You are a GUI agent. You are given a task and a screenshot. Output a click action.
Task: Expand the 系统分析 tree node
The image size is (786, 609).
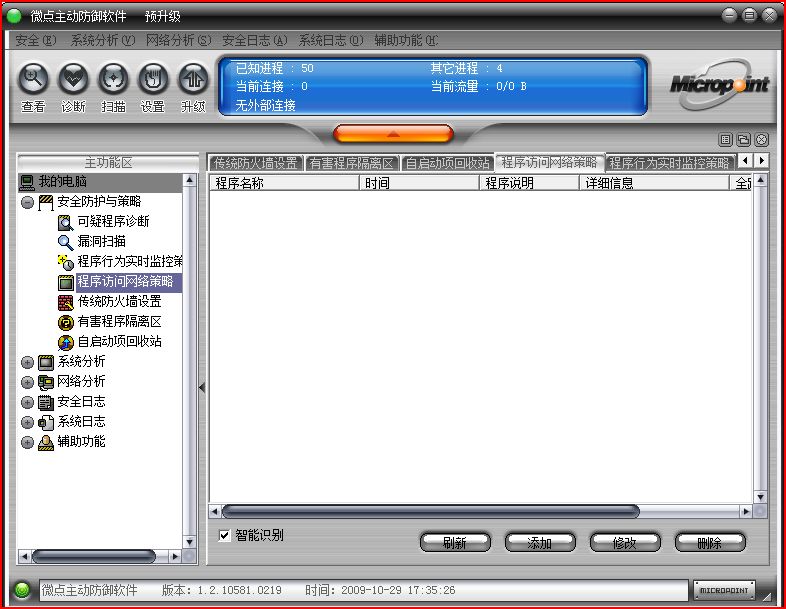(27, 362)
